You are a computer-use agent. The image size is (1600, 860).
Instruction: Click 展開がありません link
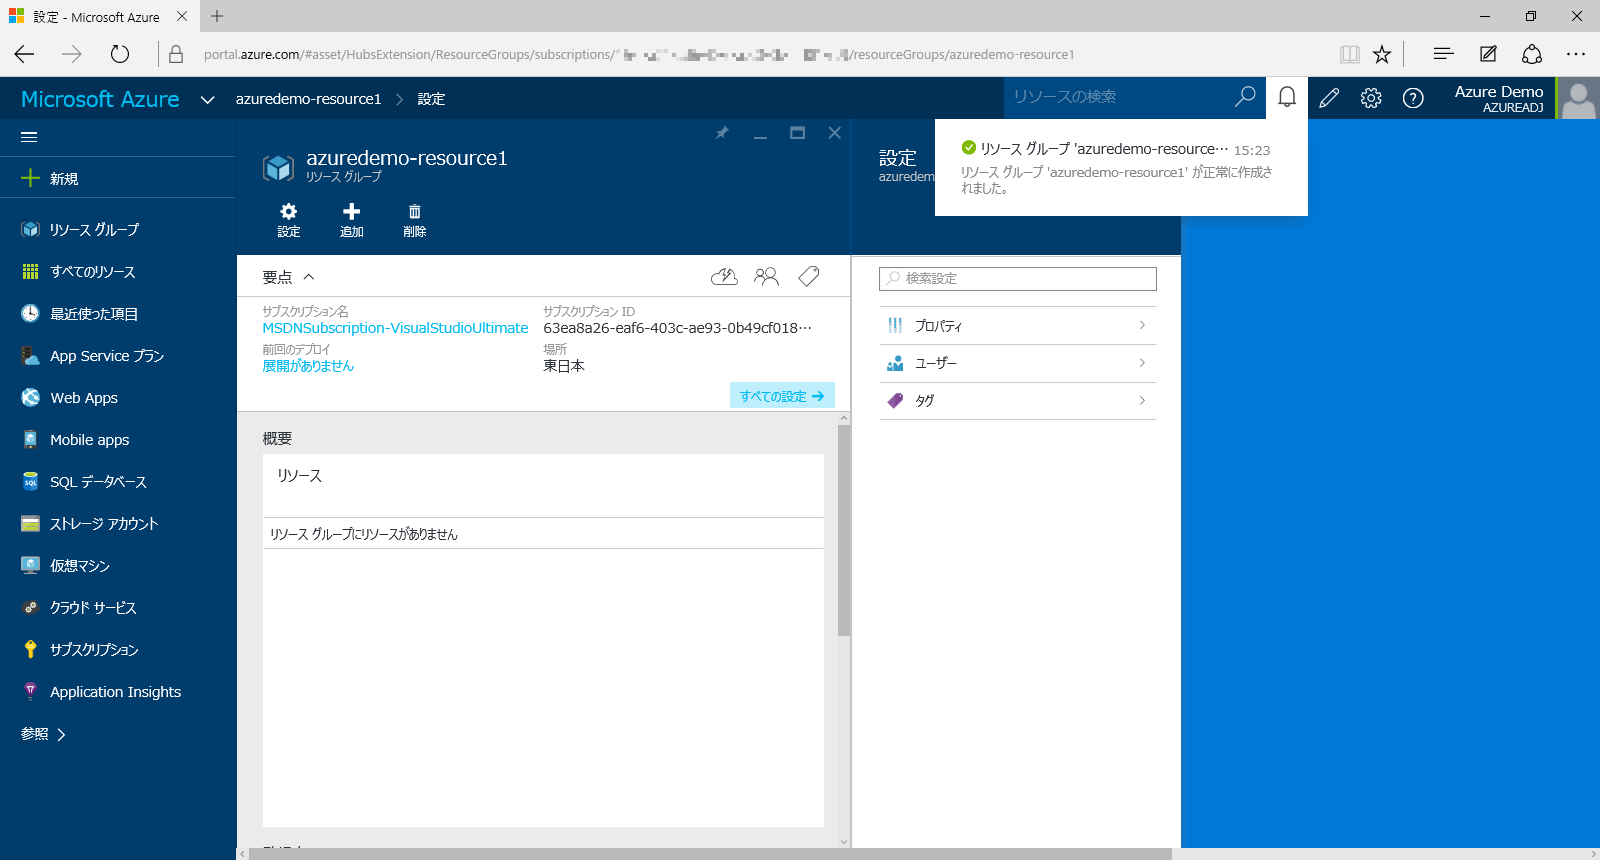[308, 366]
